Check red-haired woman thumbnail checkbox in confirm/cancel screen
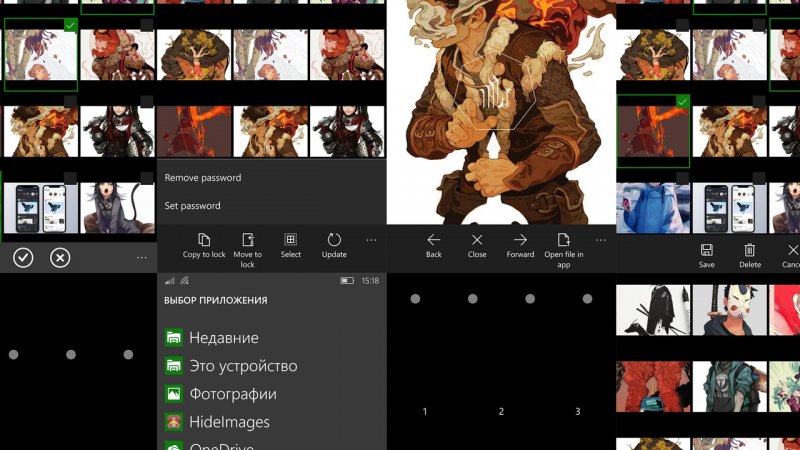This screenshot has height=450, width=800. point(147,25)
